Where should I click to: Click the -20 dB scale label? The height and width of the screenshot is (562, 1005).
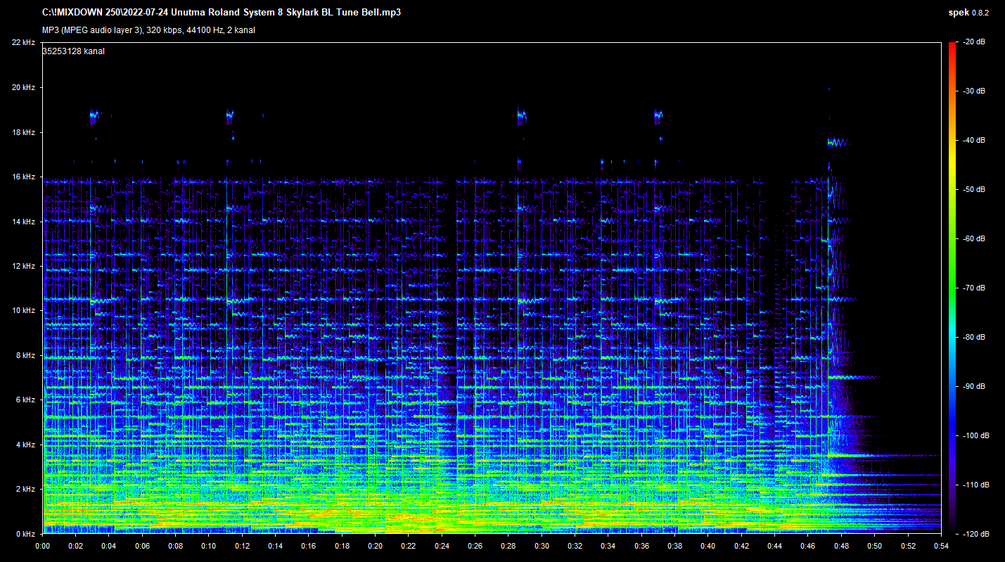pos(974,42)
